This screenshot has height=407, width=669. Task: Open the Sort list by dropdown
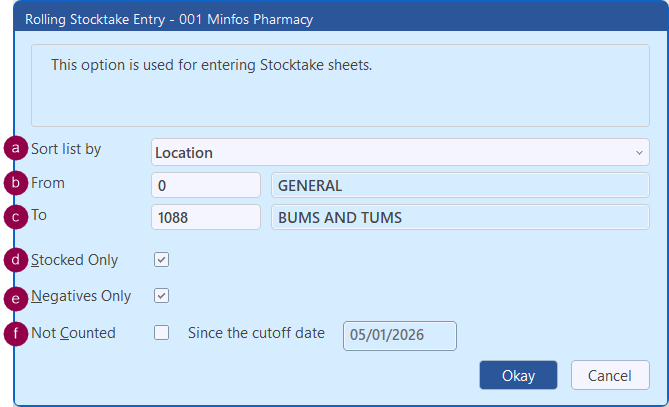pyautogui.click(x=399, y=152)
